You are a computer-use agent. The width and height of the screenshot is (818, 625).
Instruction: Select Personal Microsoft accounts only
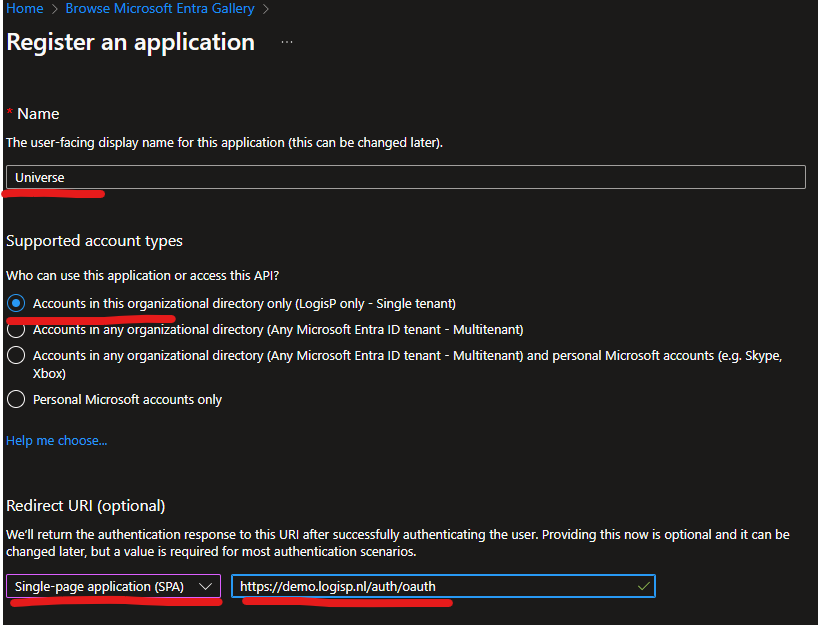[x=16, y=399]
